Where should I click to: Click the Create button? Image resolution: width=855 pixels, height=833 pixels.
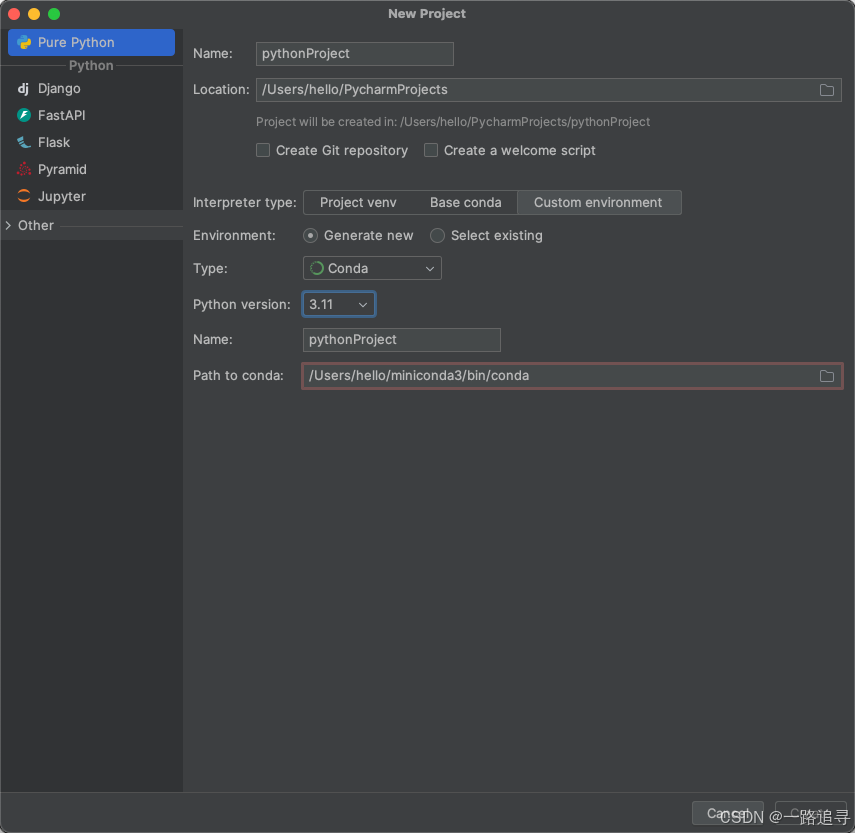(x=811, y=813)
